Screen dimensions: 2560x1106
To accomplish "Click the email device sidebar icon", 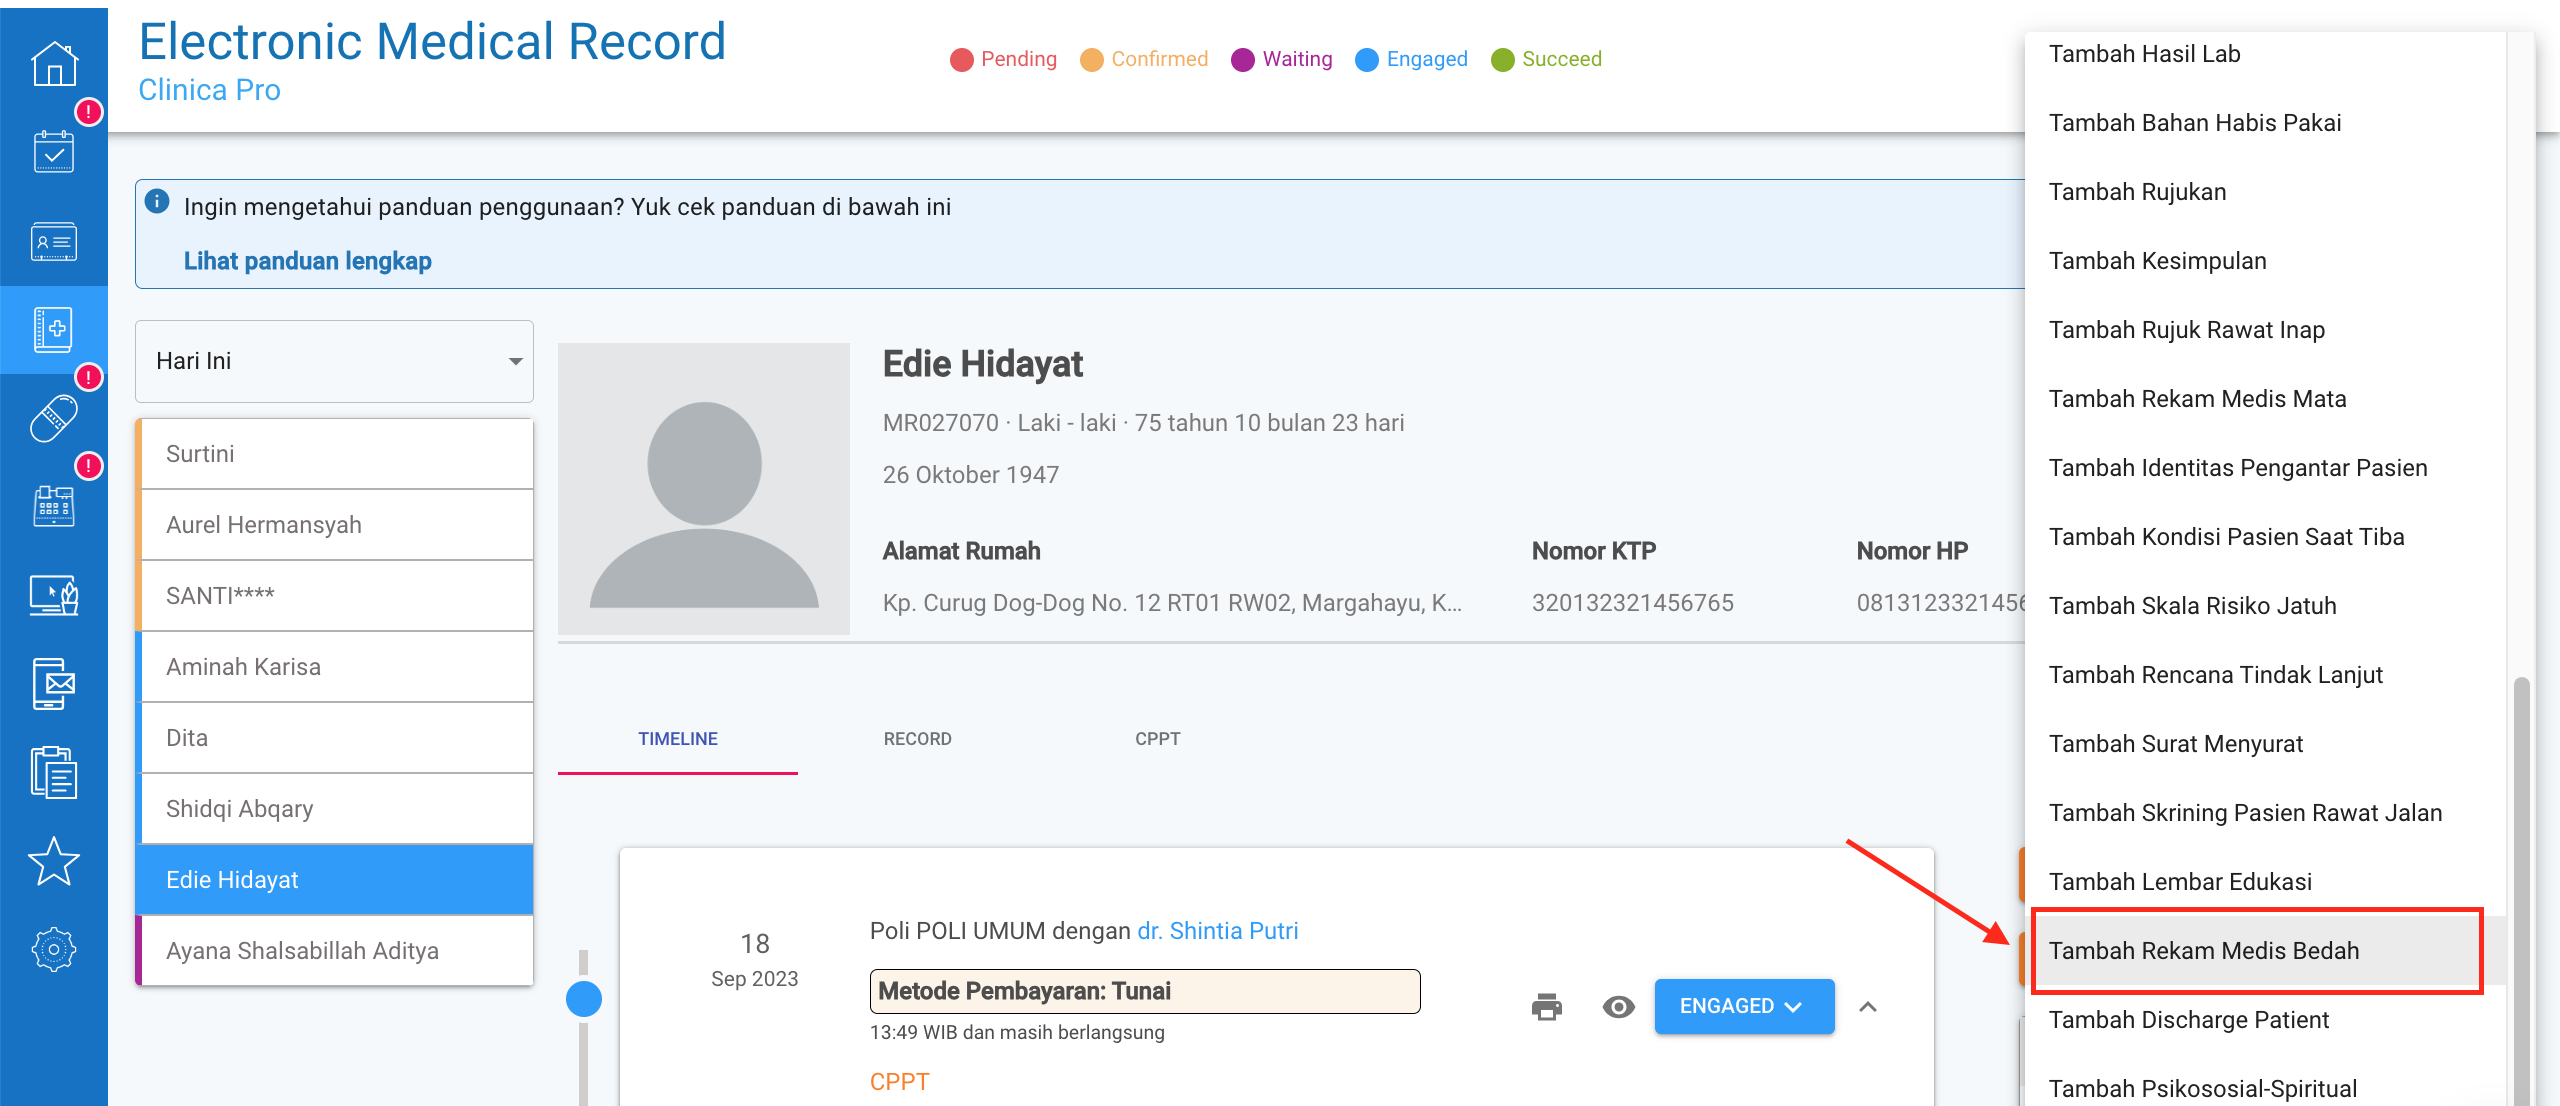I will click(x=54, y=684).
